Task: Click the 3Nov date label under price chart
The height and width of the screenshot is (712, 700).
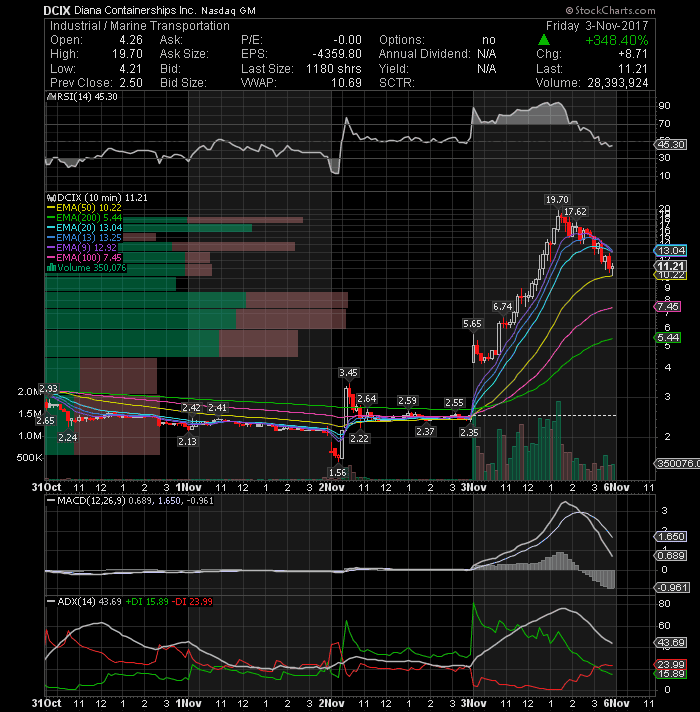Action: (x=473, y=487)
